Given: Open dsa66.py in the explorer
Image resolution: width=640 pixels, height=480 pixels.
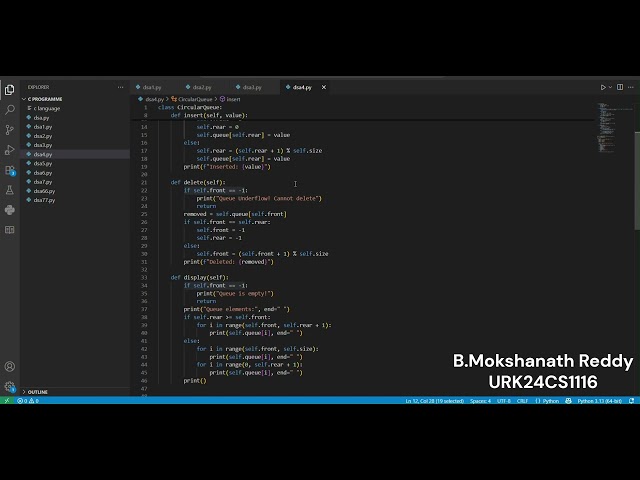Looking at the screenshot, I should tap(44, 191).
